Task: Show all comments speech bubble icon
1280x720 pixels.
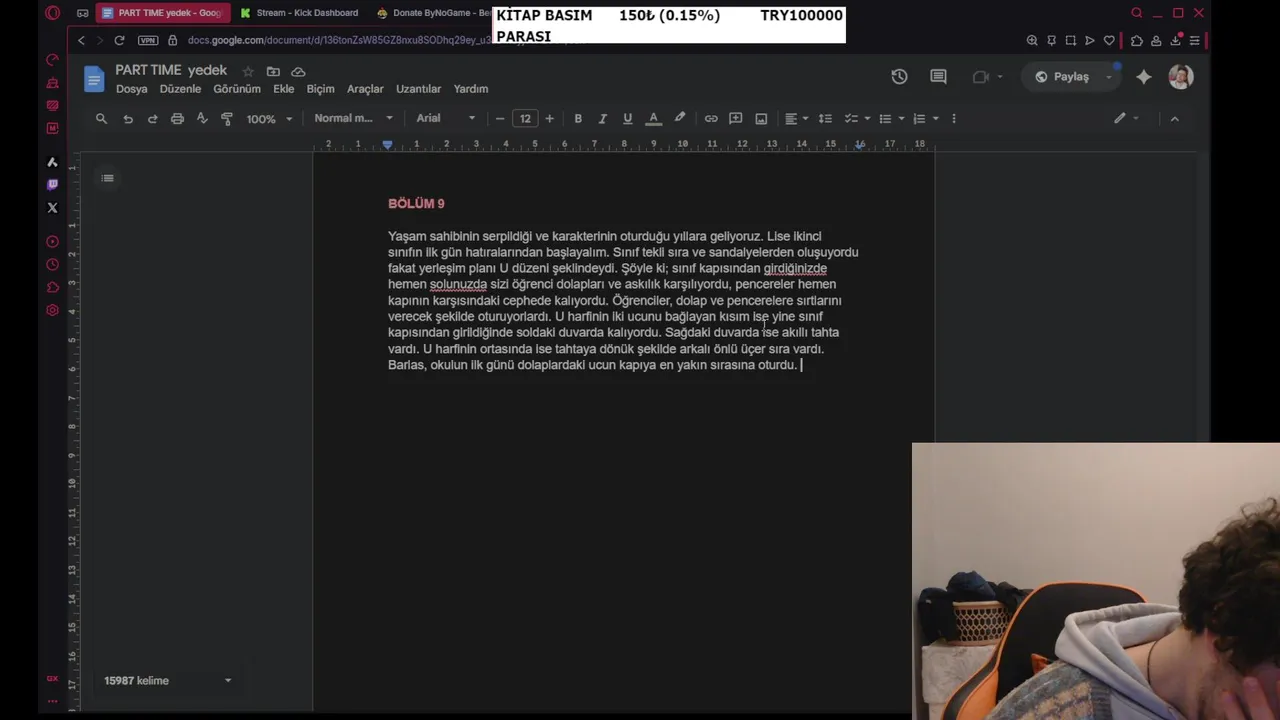Action: pos(938,77)
